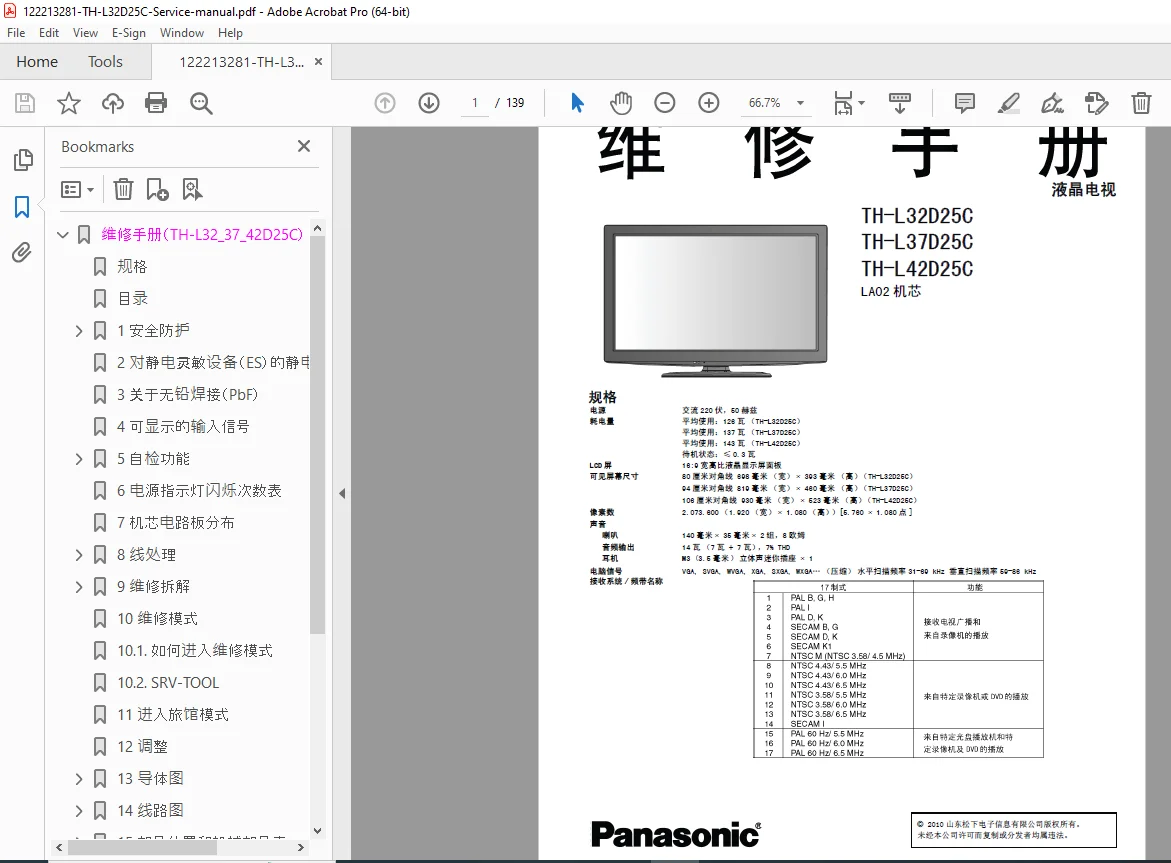Image resolution: width=1171 pixels, height=863 pixels.
Task: Expand the 5 自检功能 bookmark
Action: tap(79, 459)
